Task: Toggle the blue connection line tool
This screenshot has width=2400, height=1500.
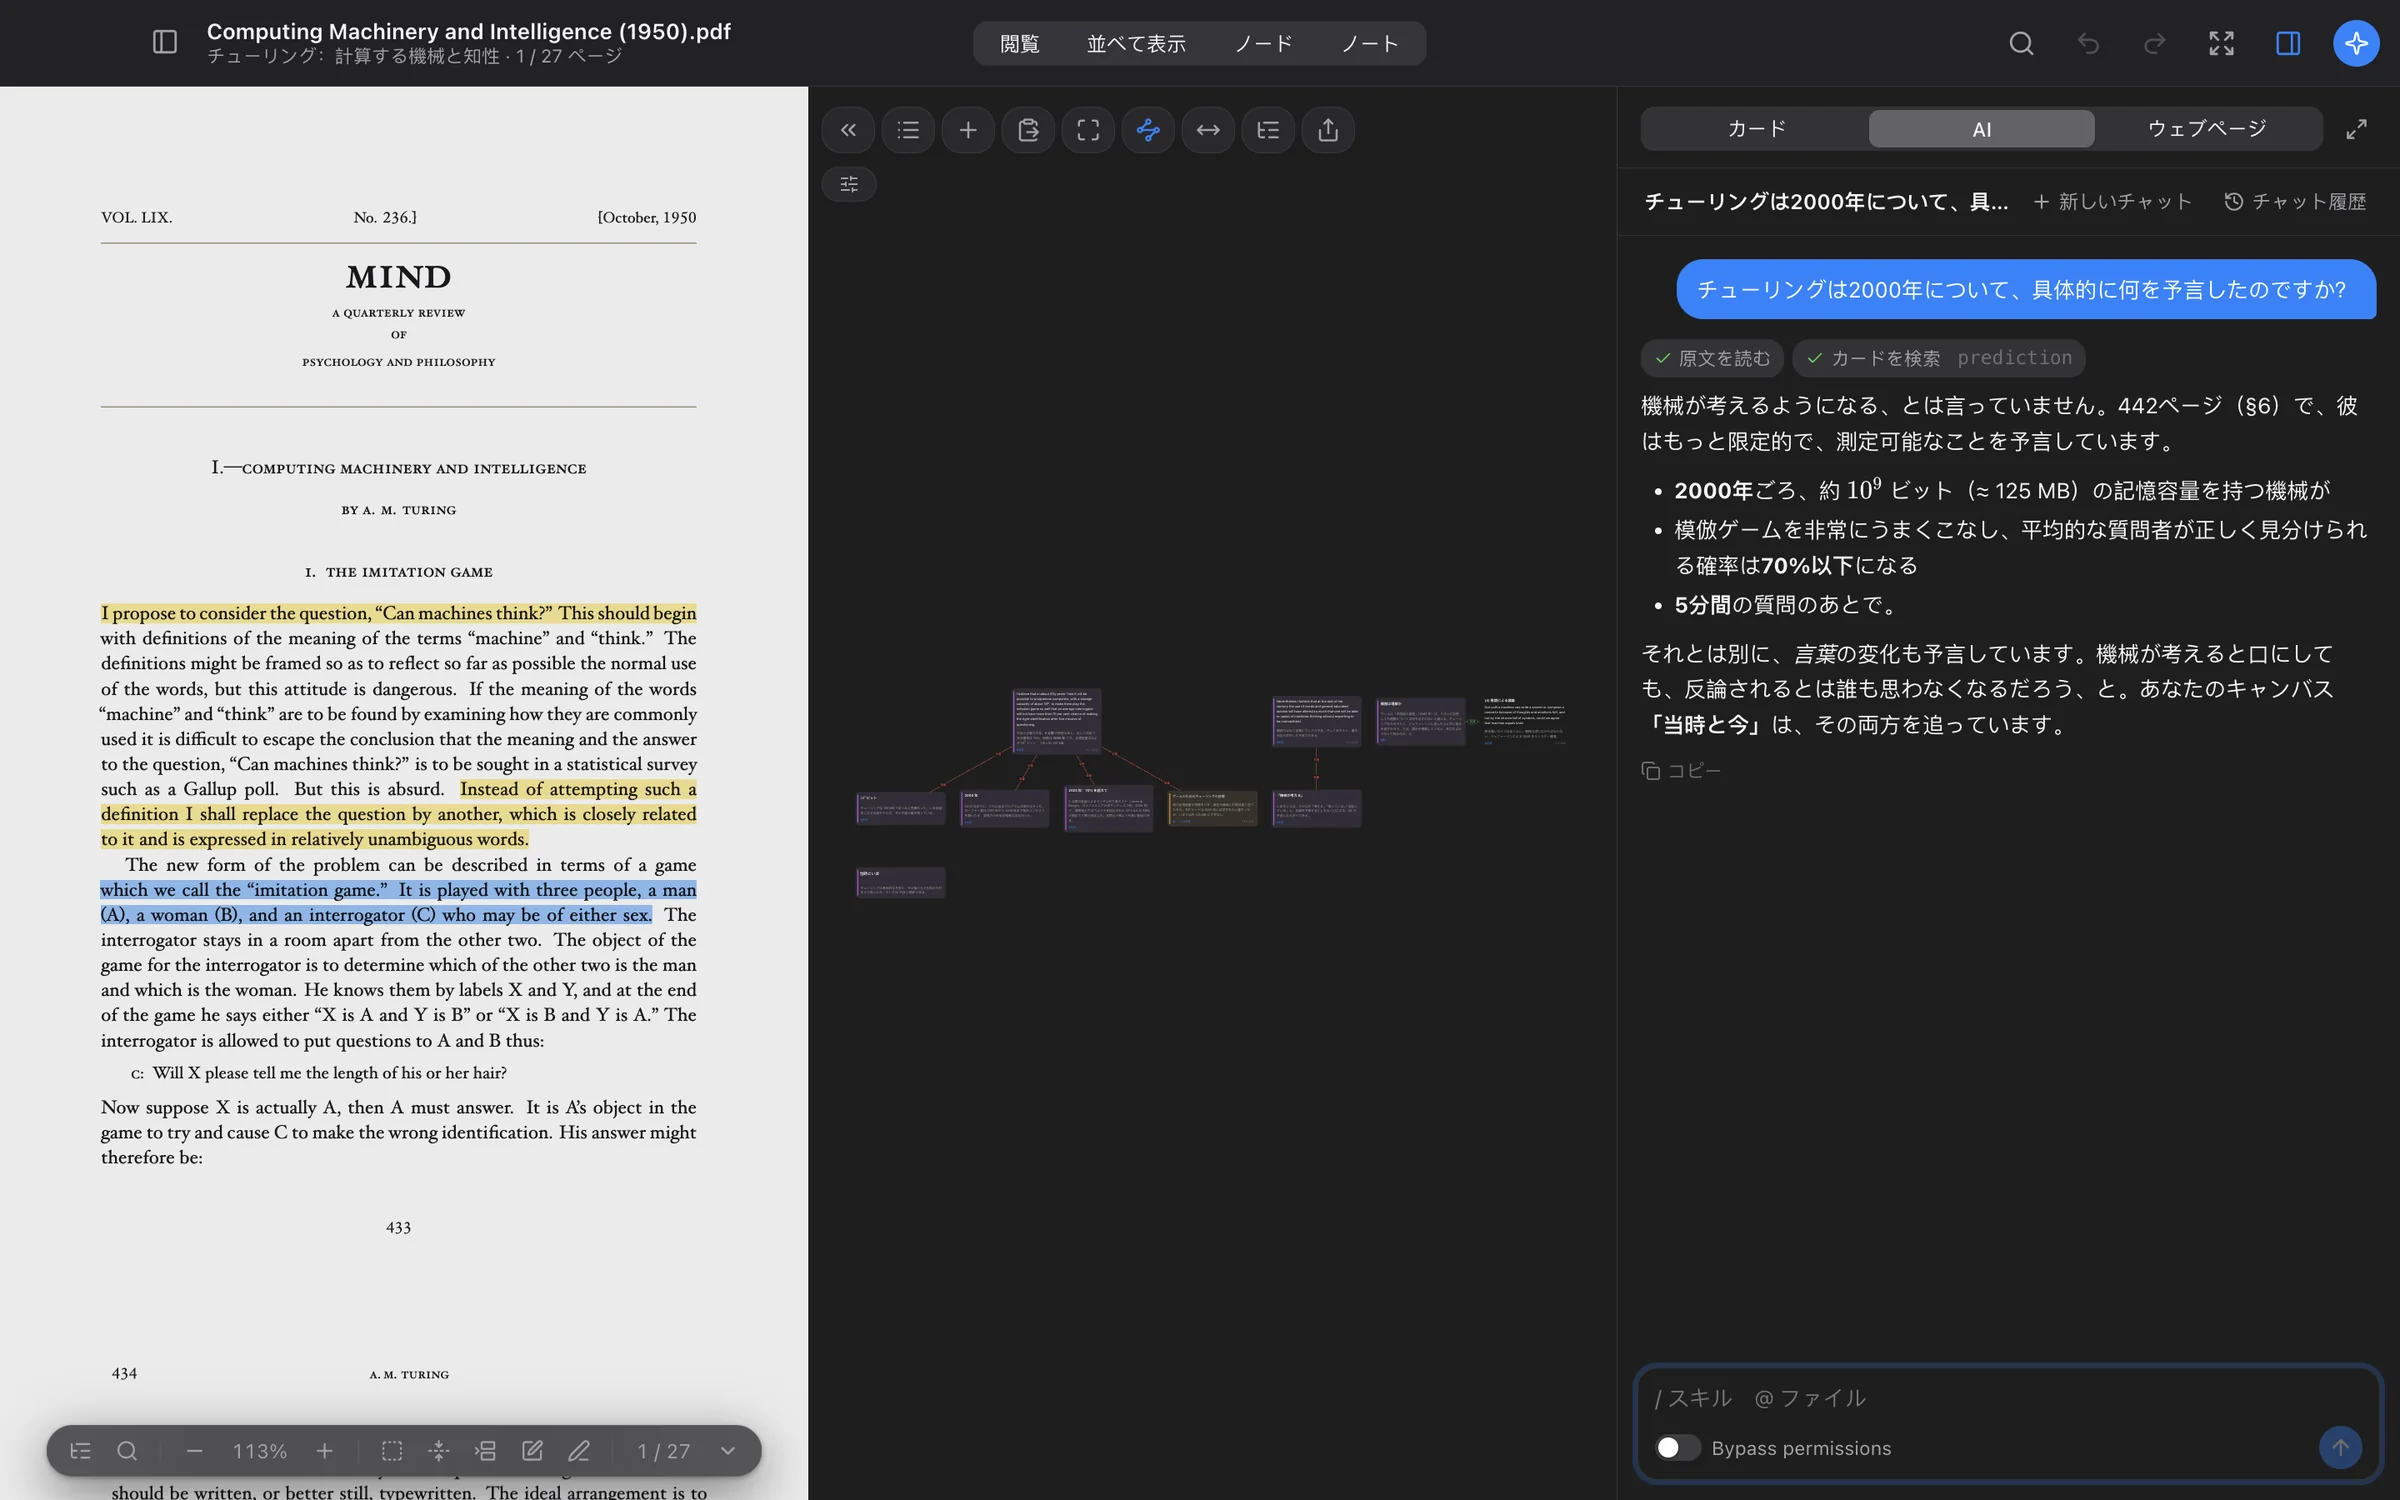Action: (1148, 130)
